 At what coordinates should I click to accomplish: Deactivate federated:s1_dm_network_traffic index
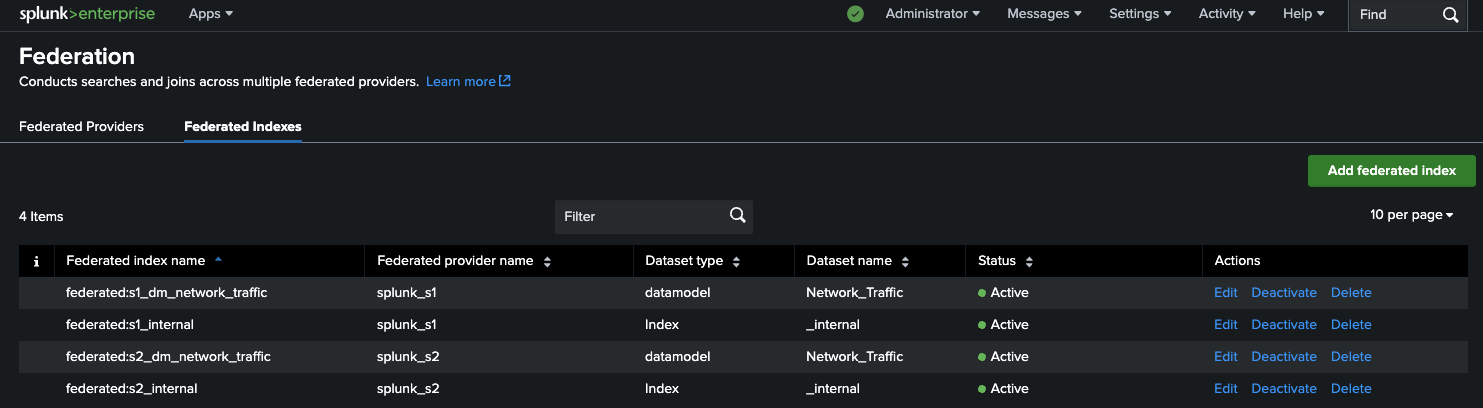tap(1284, 293)
